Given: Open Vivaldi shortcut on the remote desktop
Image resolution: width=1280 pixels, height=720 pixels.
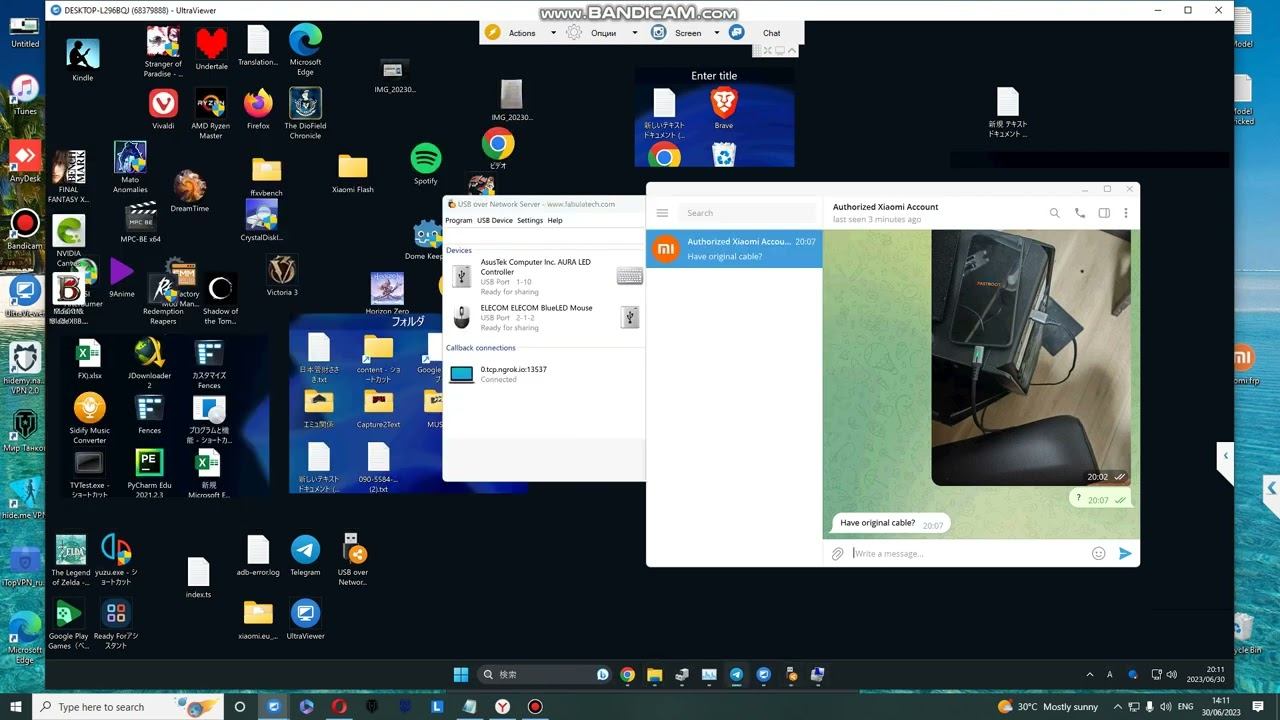Looking at the screenshot, I should [x=163, y=109].
